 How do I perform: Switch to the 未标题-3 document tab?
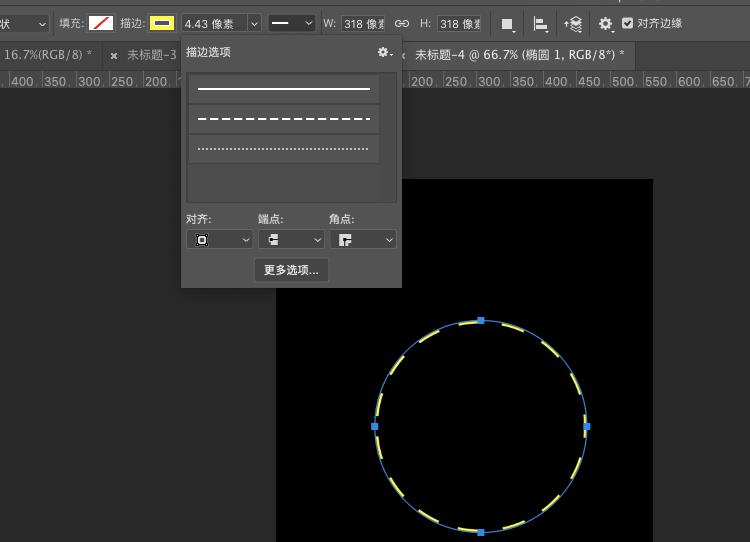[152, 55]
